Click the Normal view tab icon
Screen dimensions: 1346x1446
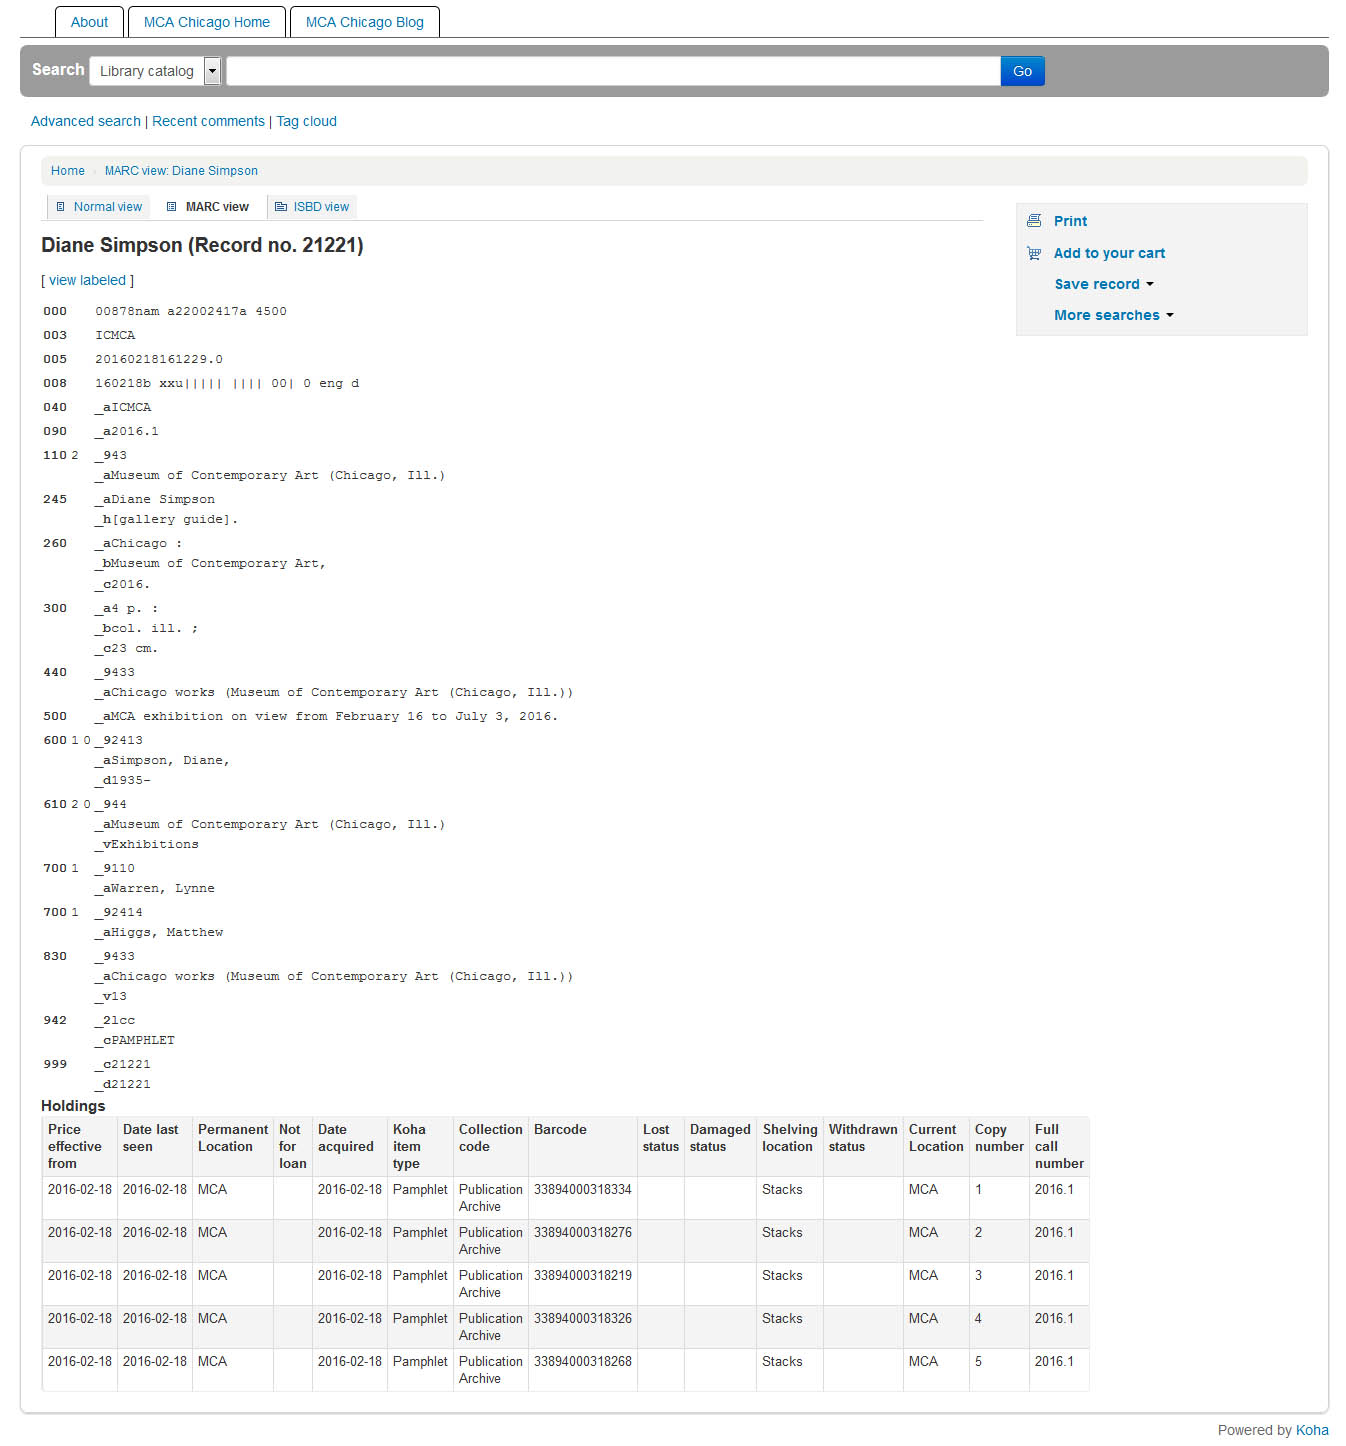pos(61,207)
